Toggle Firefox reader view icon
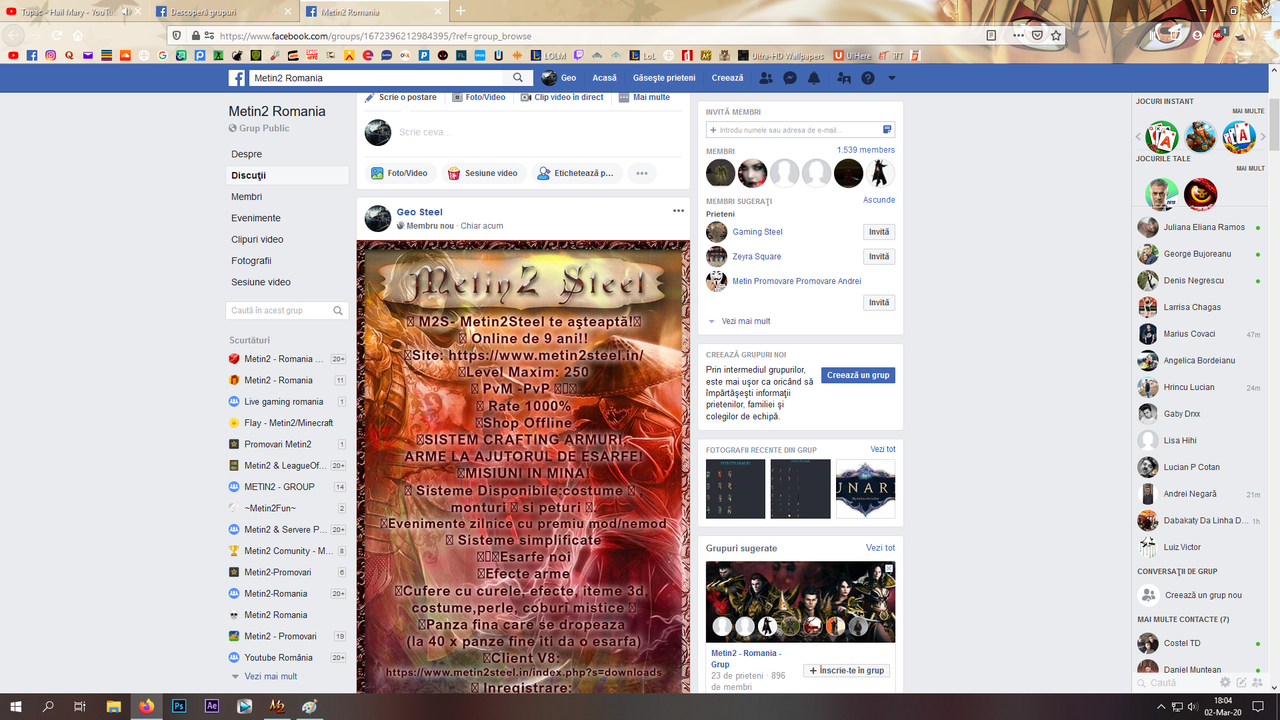The image size is (1280, 720). (x=991, y=35)
